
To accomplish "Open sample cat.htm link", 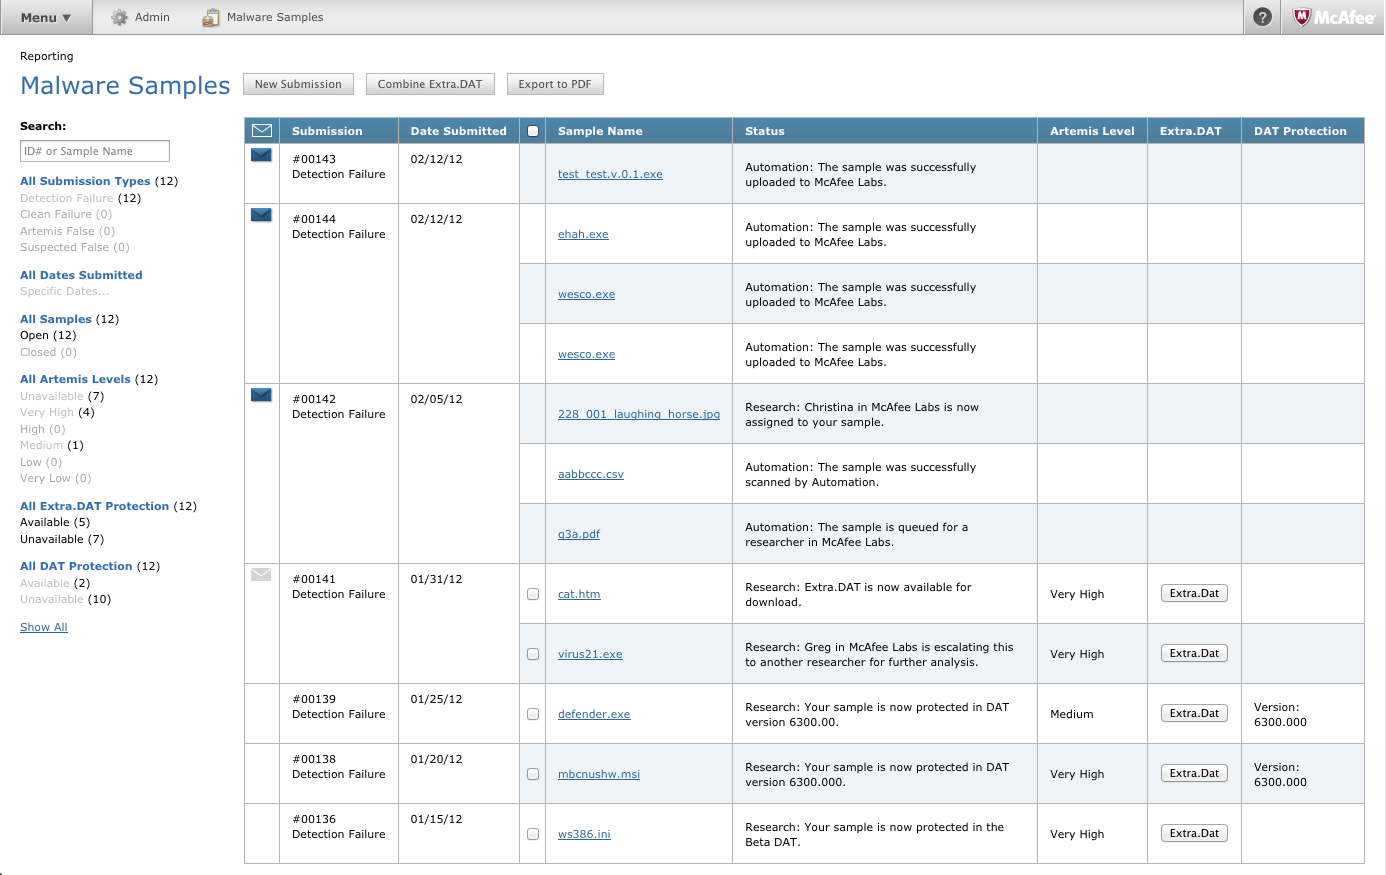I will 579,594.
